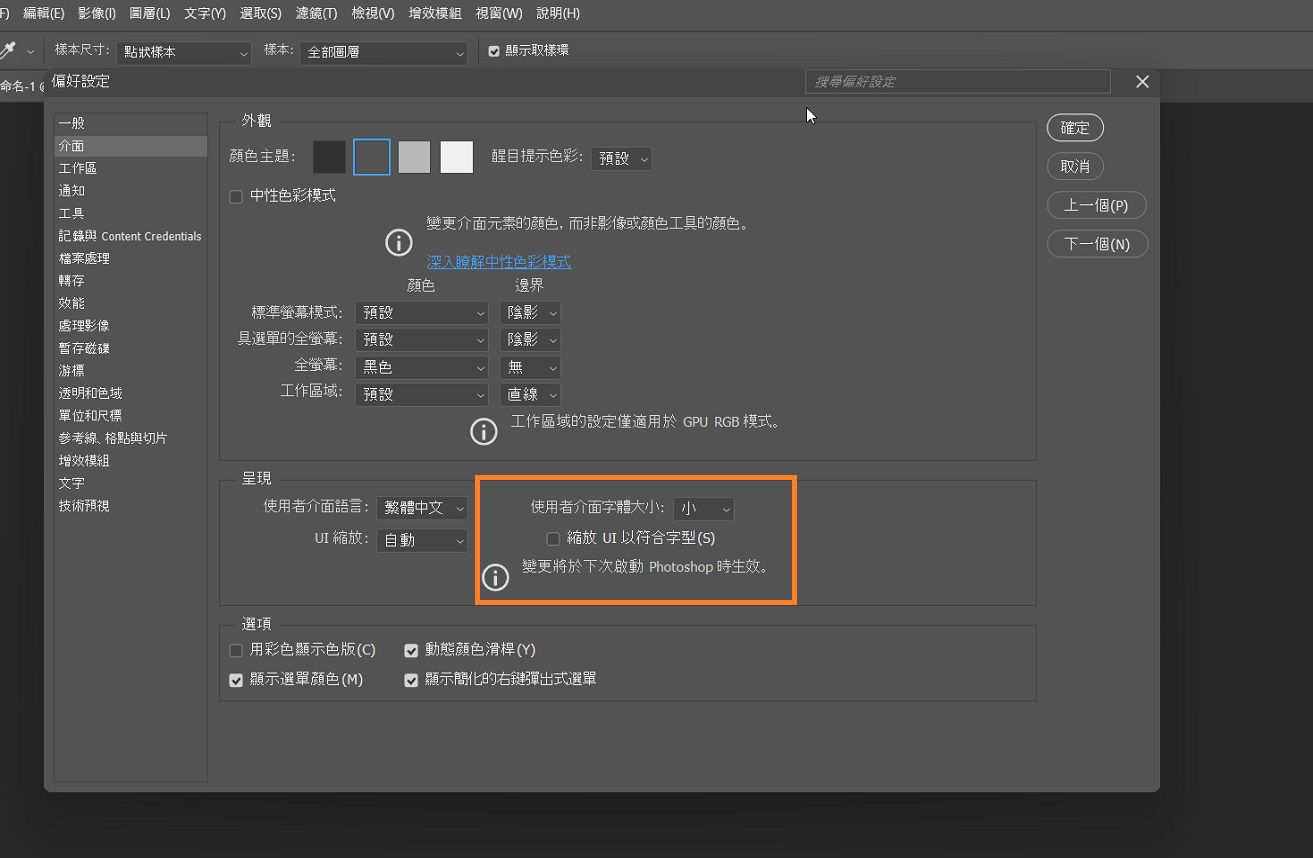
Task: Click the info icon about GPU RGB 工作區域
Action: click(483, 431)
